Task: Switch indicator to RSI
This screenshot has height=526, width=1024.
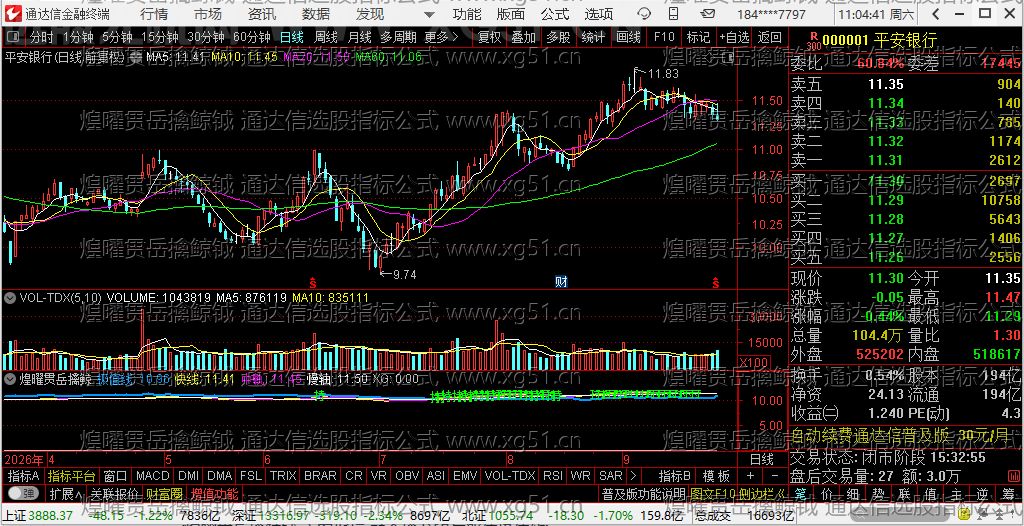Action: 552,476
